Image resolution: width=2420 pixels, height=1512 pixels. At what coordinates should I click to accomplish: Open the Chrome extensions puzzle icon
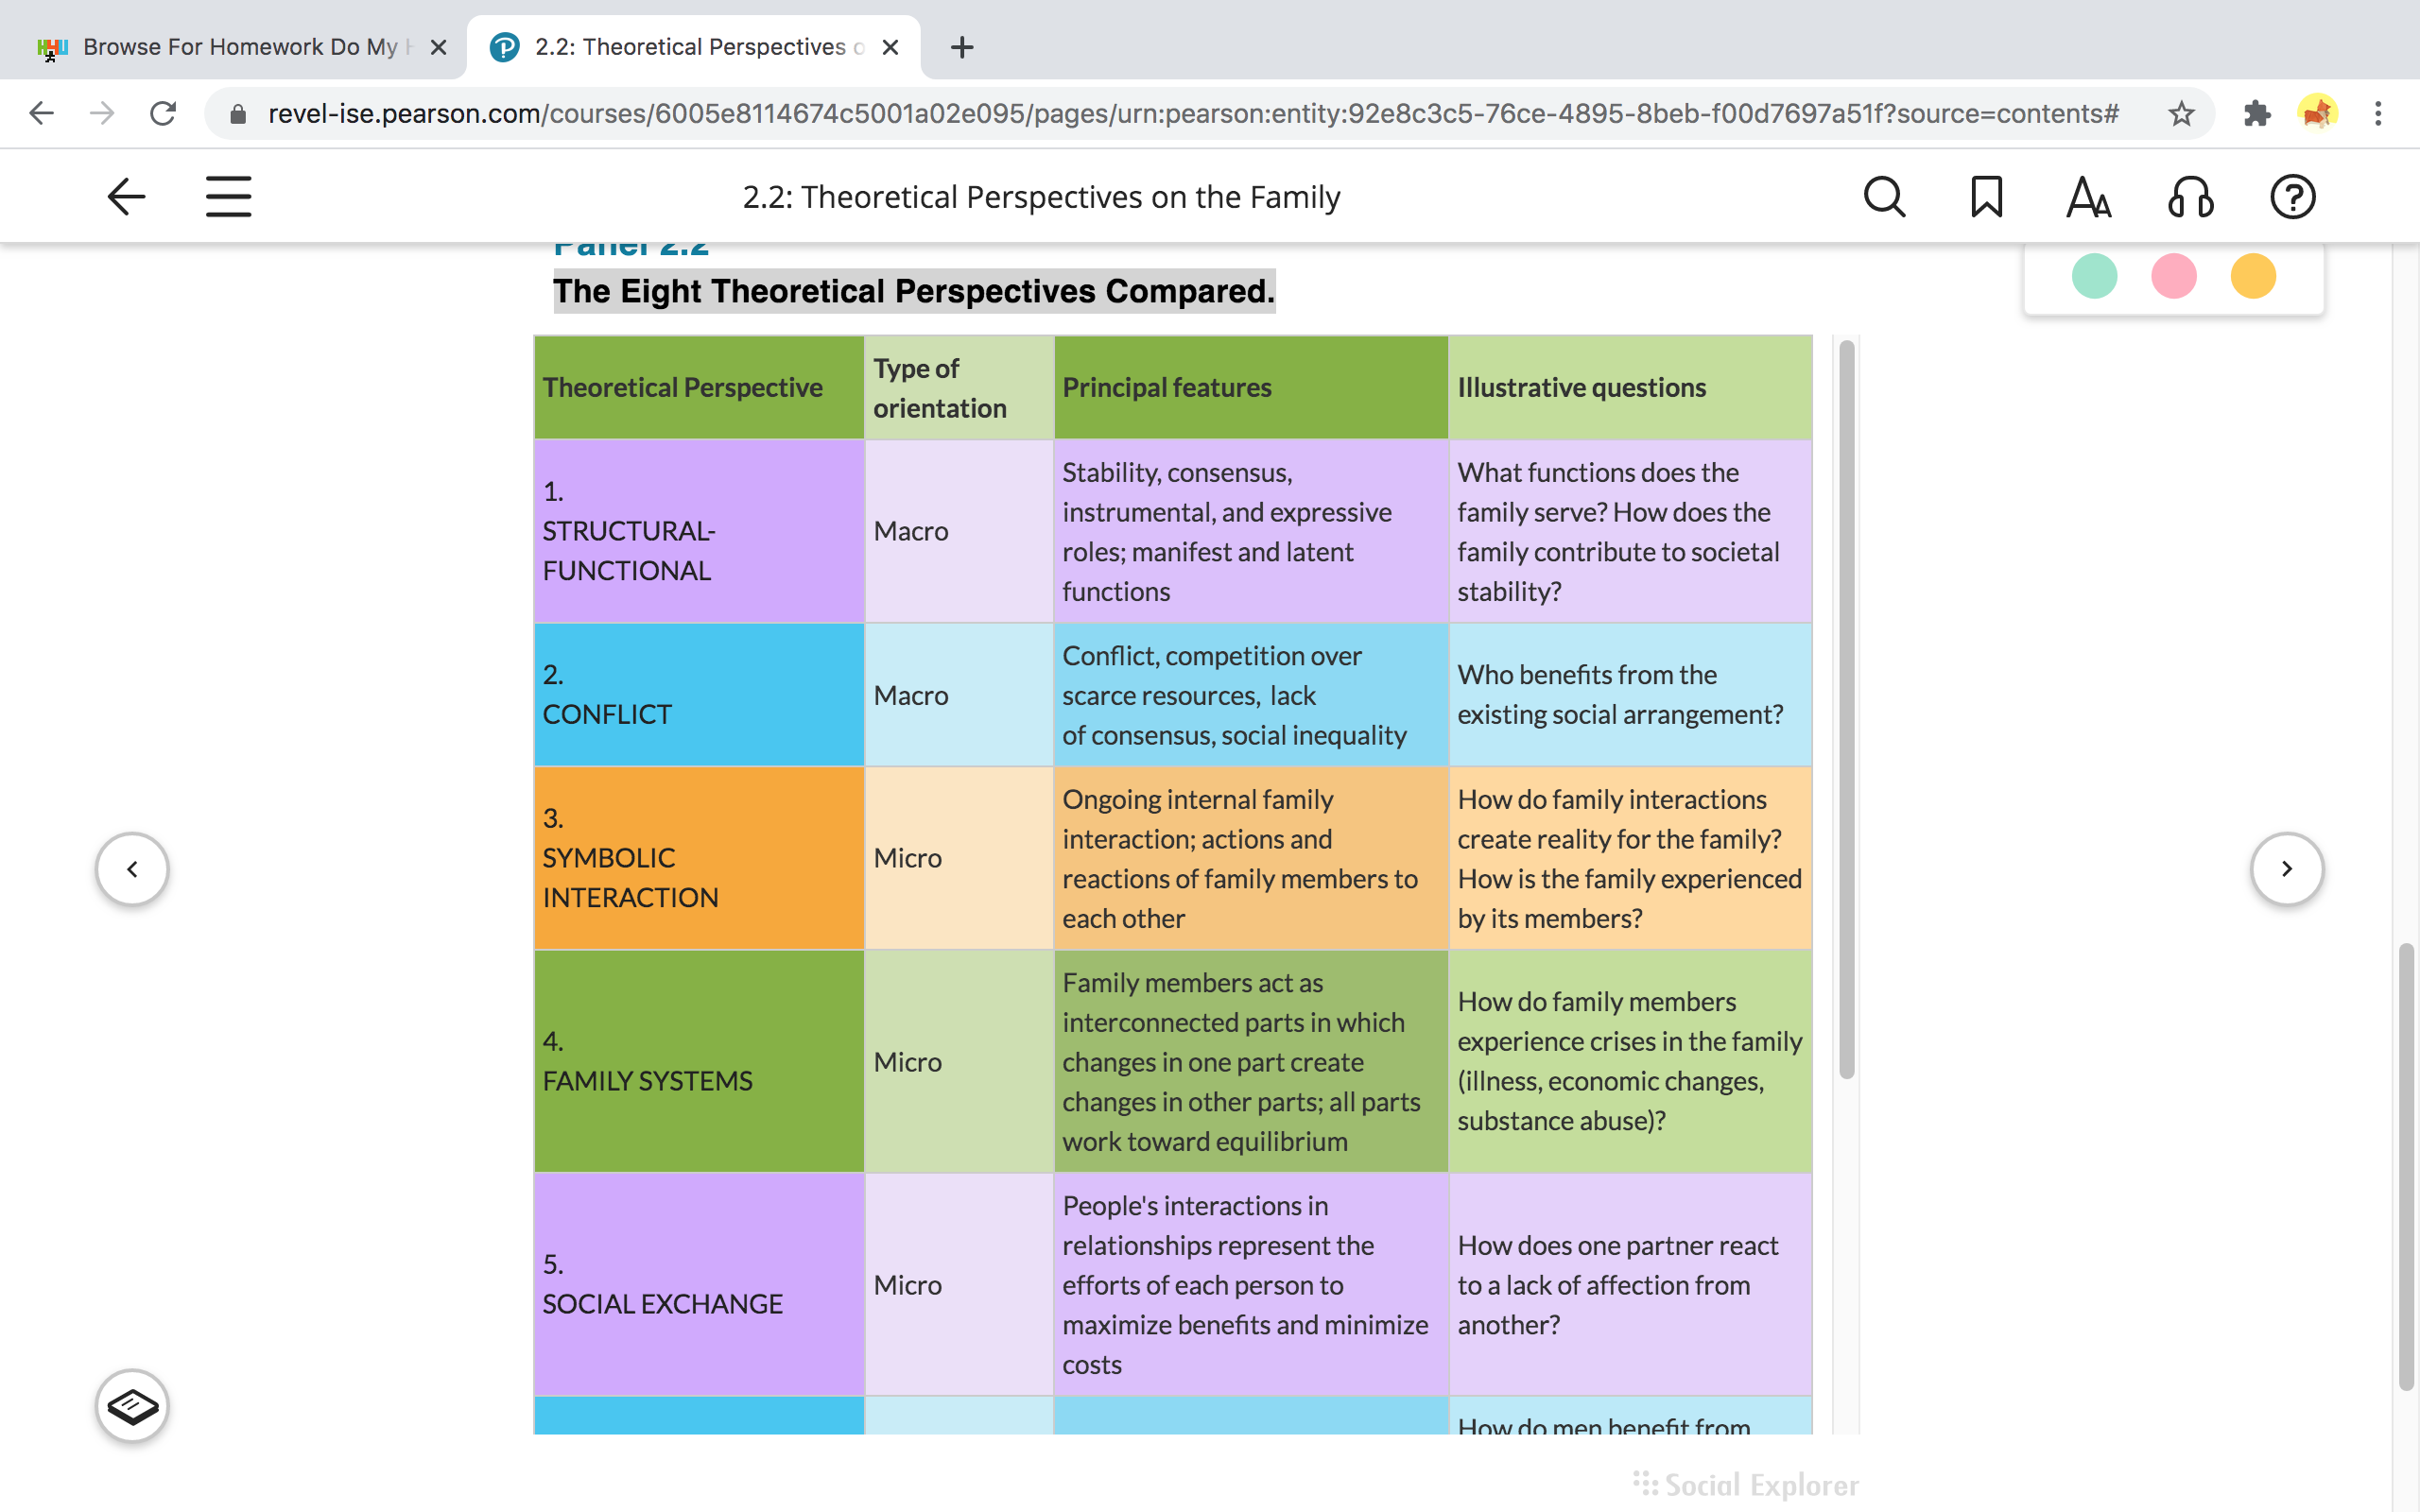coord(2257,113)
